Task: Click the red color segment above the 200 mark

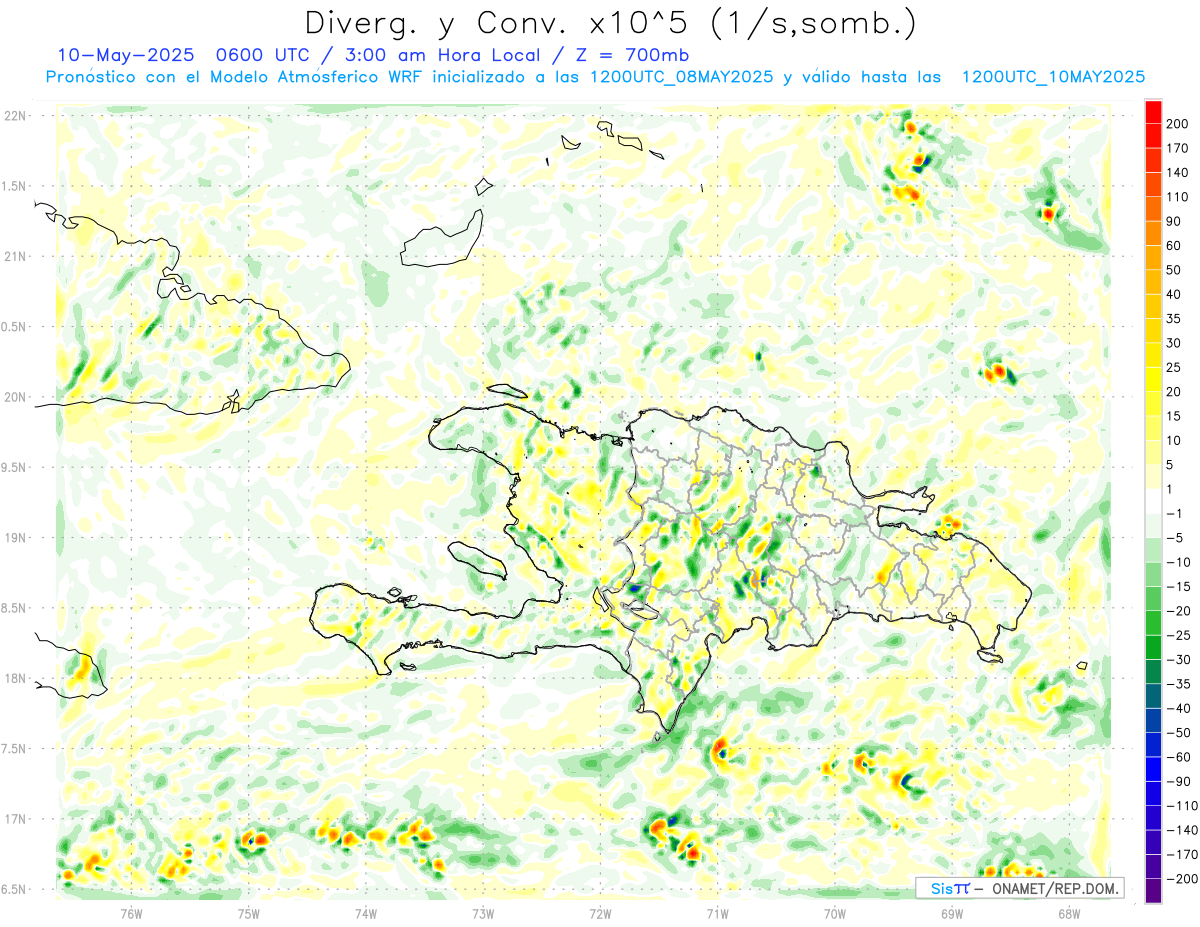Action: [1153, 111]
